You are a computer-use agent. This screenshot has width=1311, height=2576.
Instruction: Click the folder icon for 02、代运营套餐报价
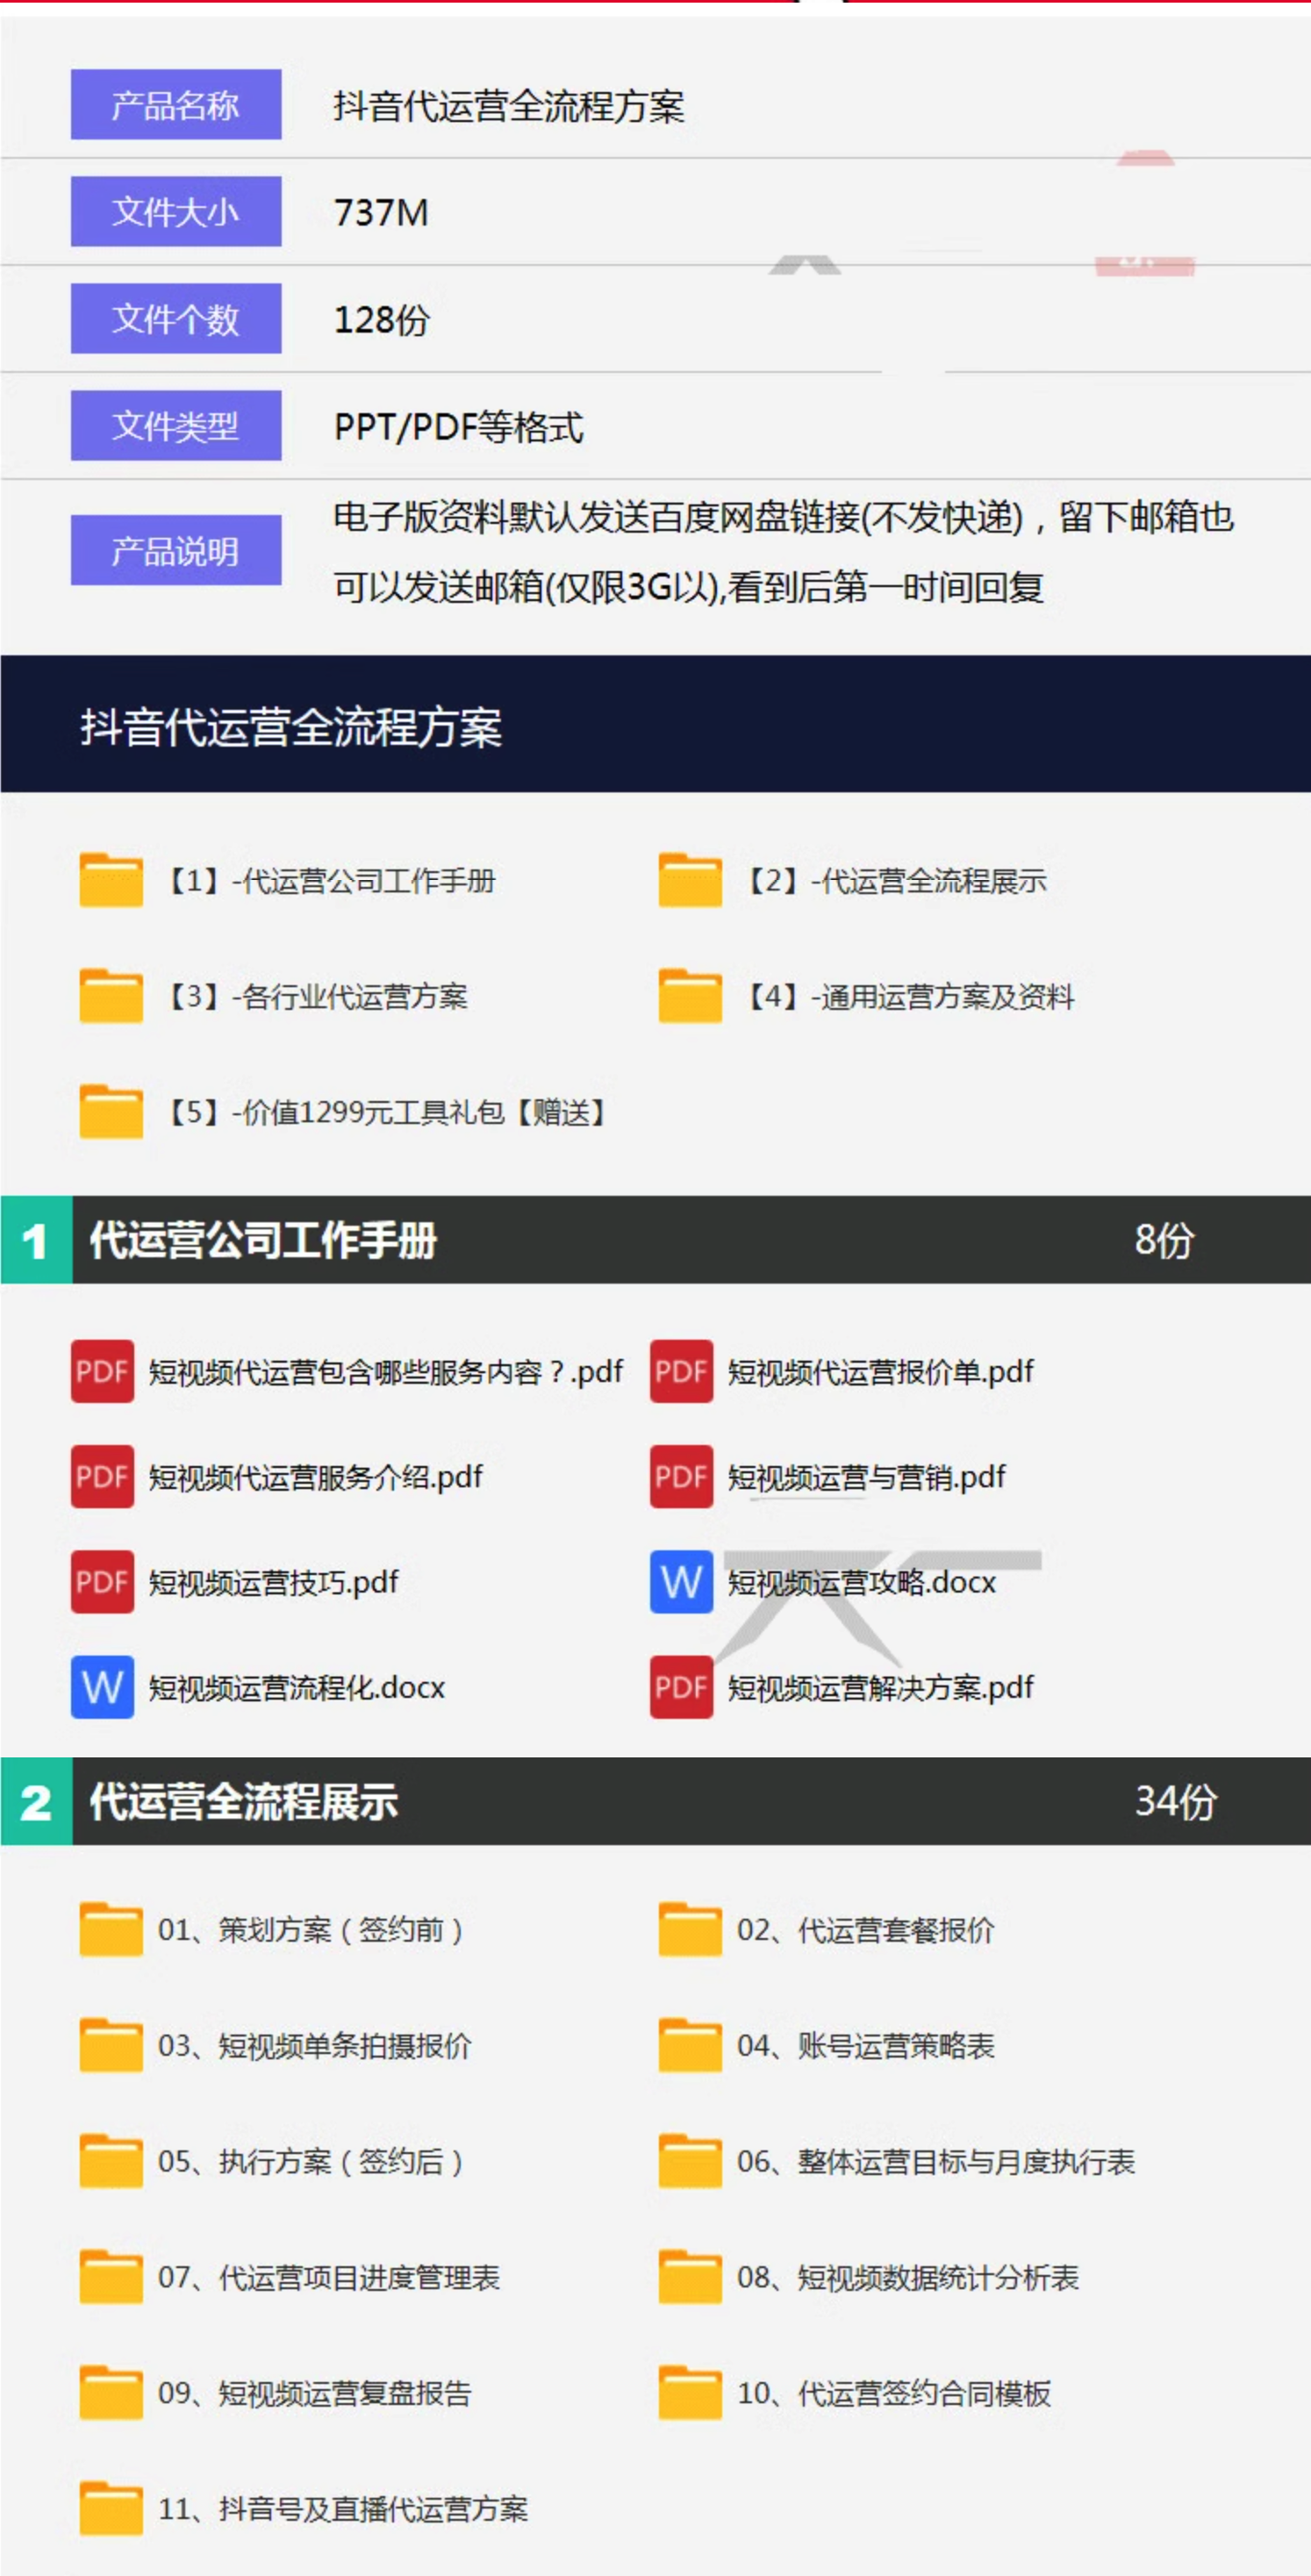690,1929
